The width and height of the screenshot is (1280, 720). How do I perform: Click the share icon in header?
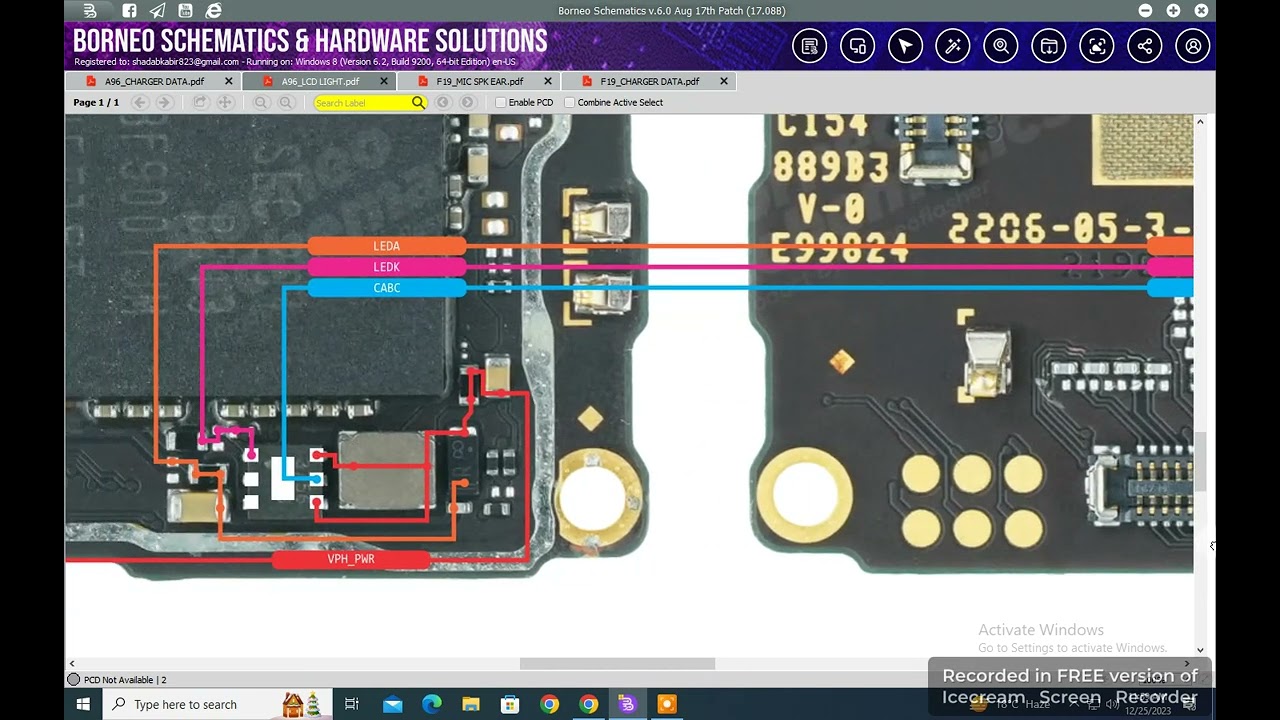pos(1145,46)
